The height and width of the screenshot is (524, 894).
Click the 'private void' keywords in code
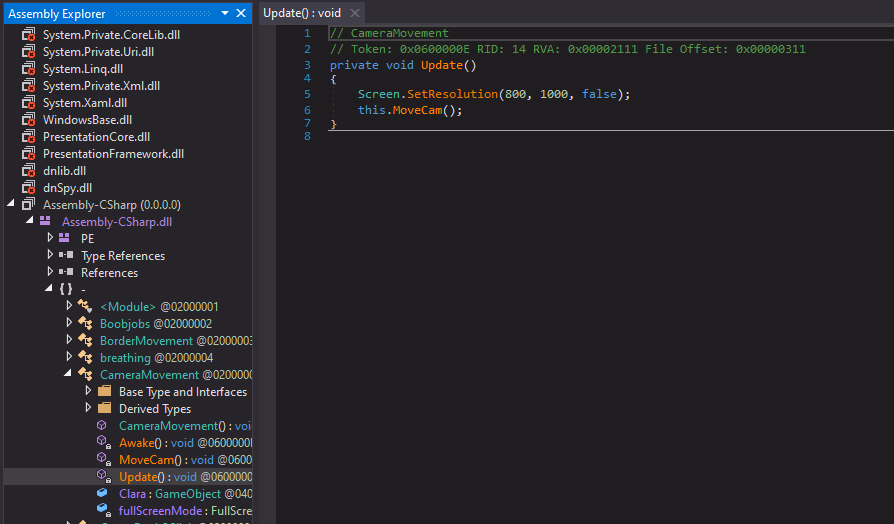pyautogui.click(x=372, y=65)
